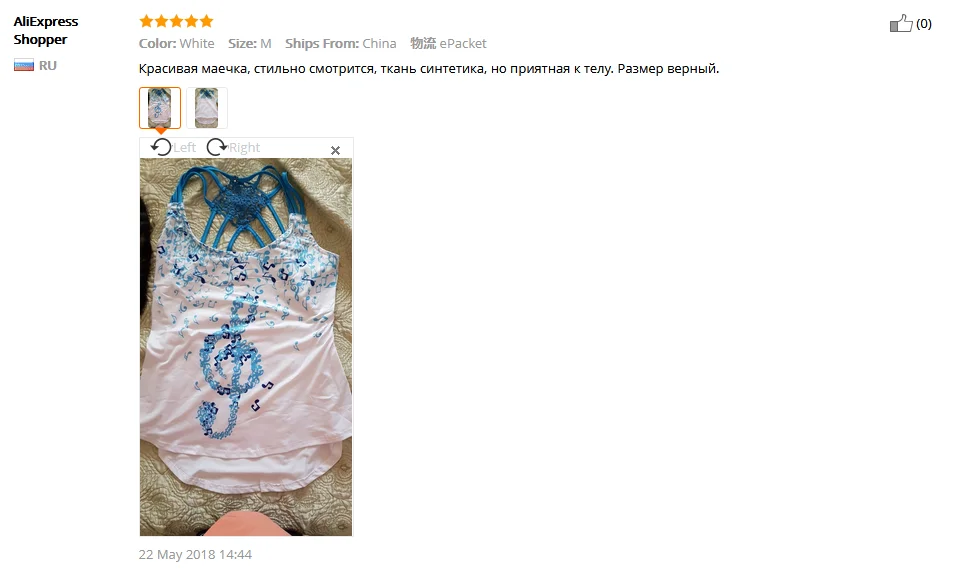Click the helpful vote count (0)
Screen dimensions: 956x578
(924, 24)
